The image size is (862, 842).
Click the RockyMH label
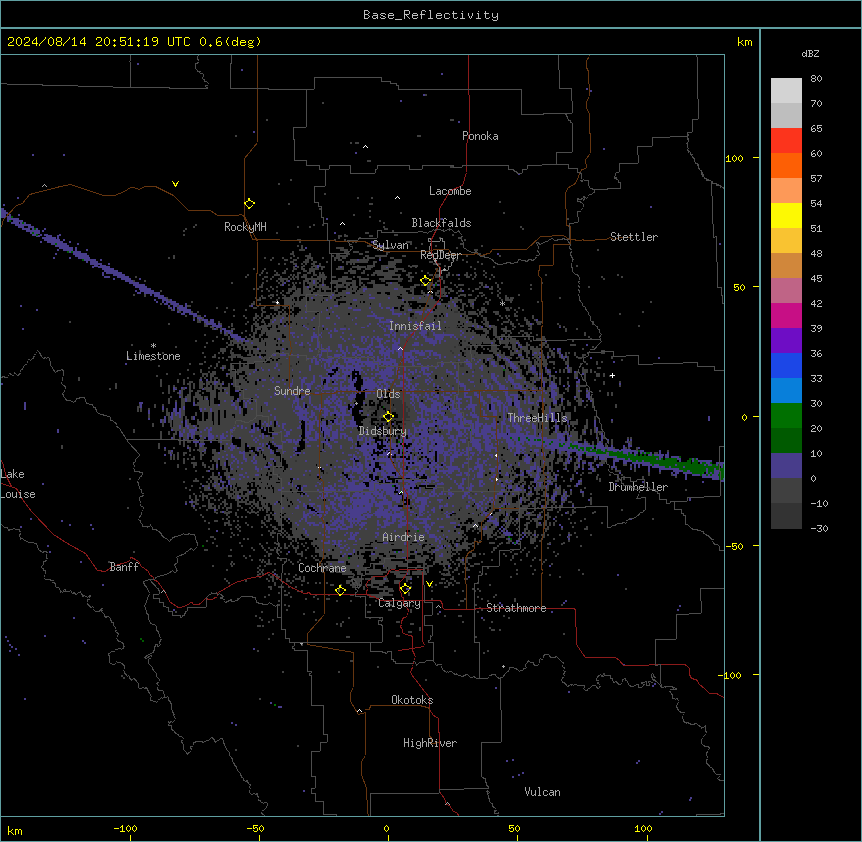click(x=245, y=227)
